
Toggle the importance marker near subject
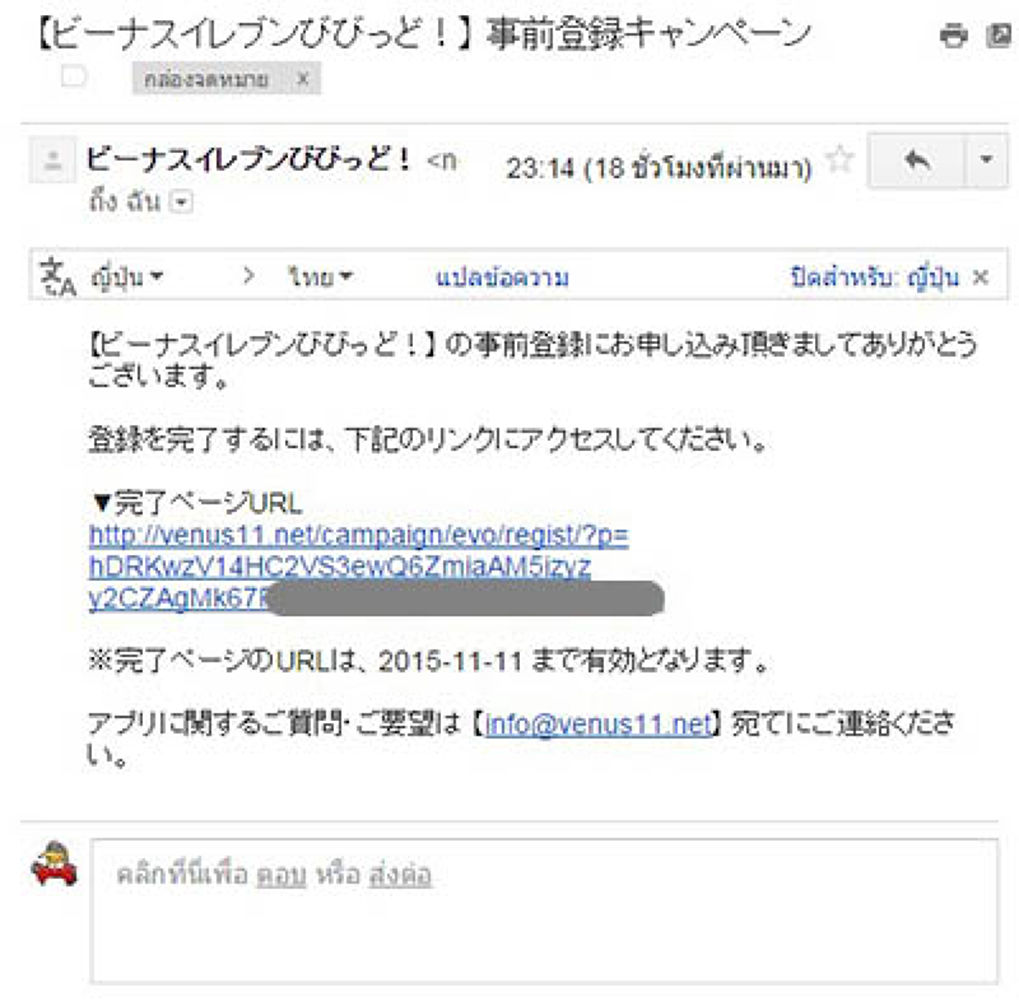pyautogui.click(x=73, y=77)
